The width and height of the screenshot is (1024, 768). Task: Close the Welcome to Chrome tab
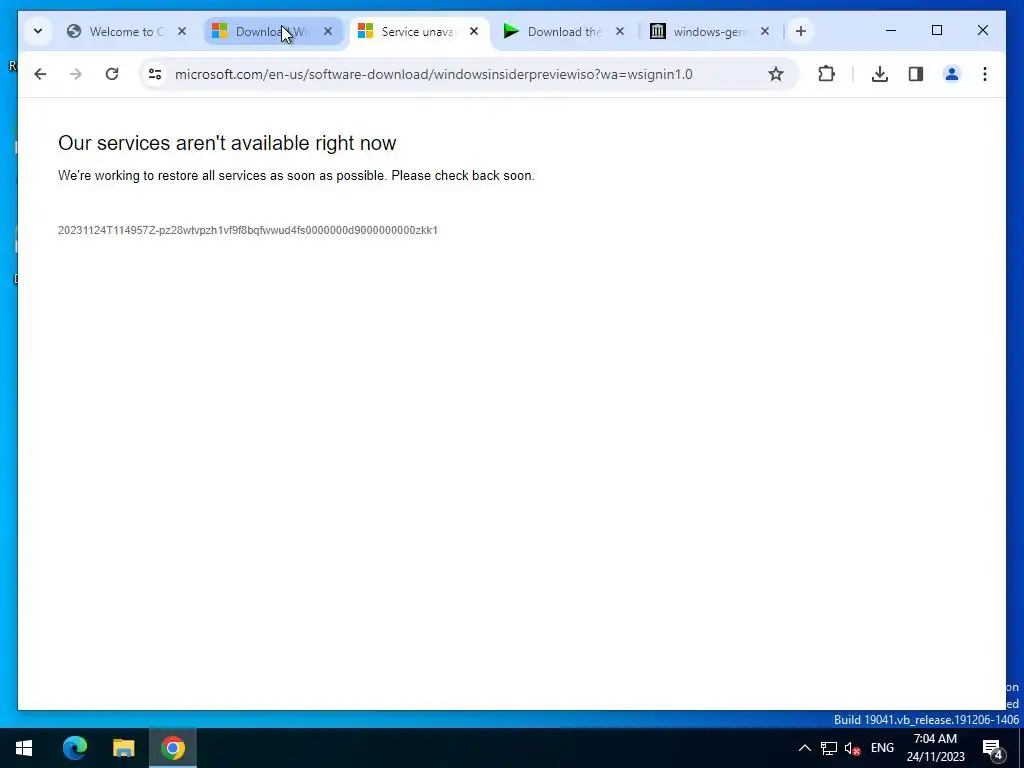(x=182, y=31)
